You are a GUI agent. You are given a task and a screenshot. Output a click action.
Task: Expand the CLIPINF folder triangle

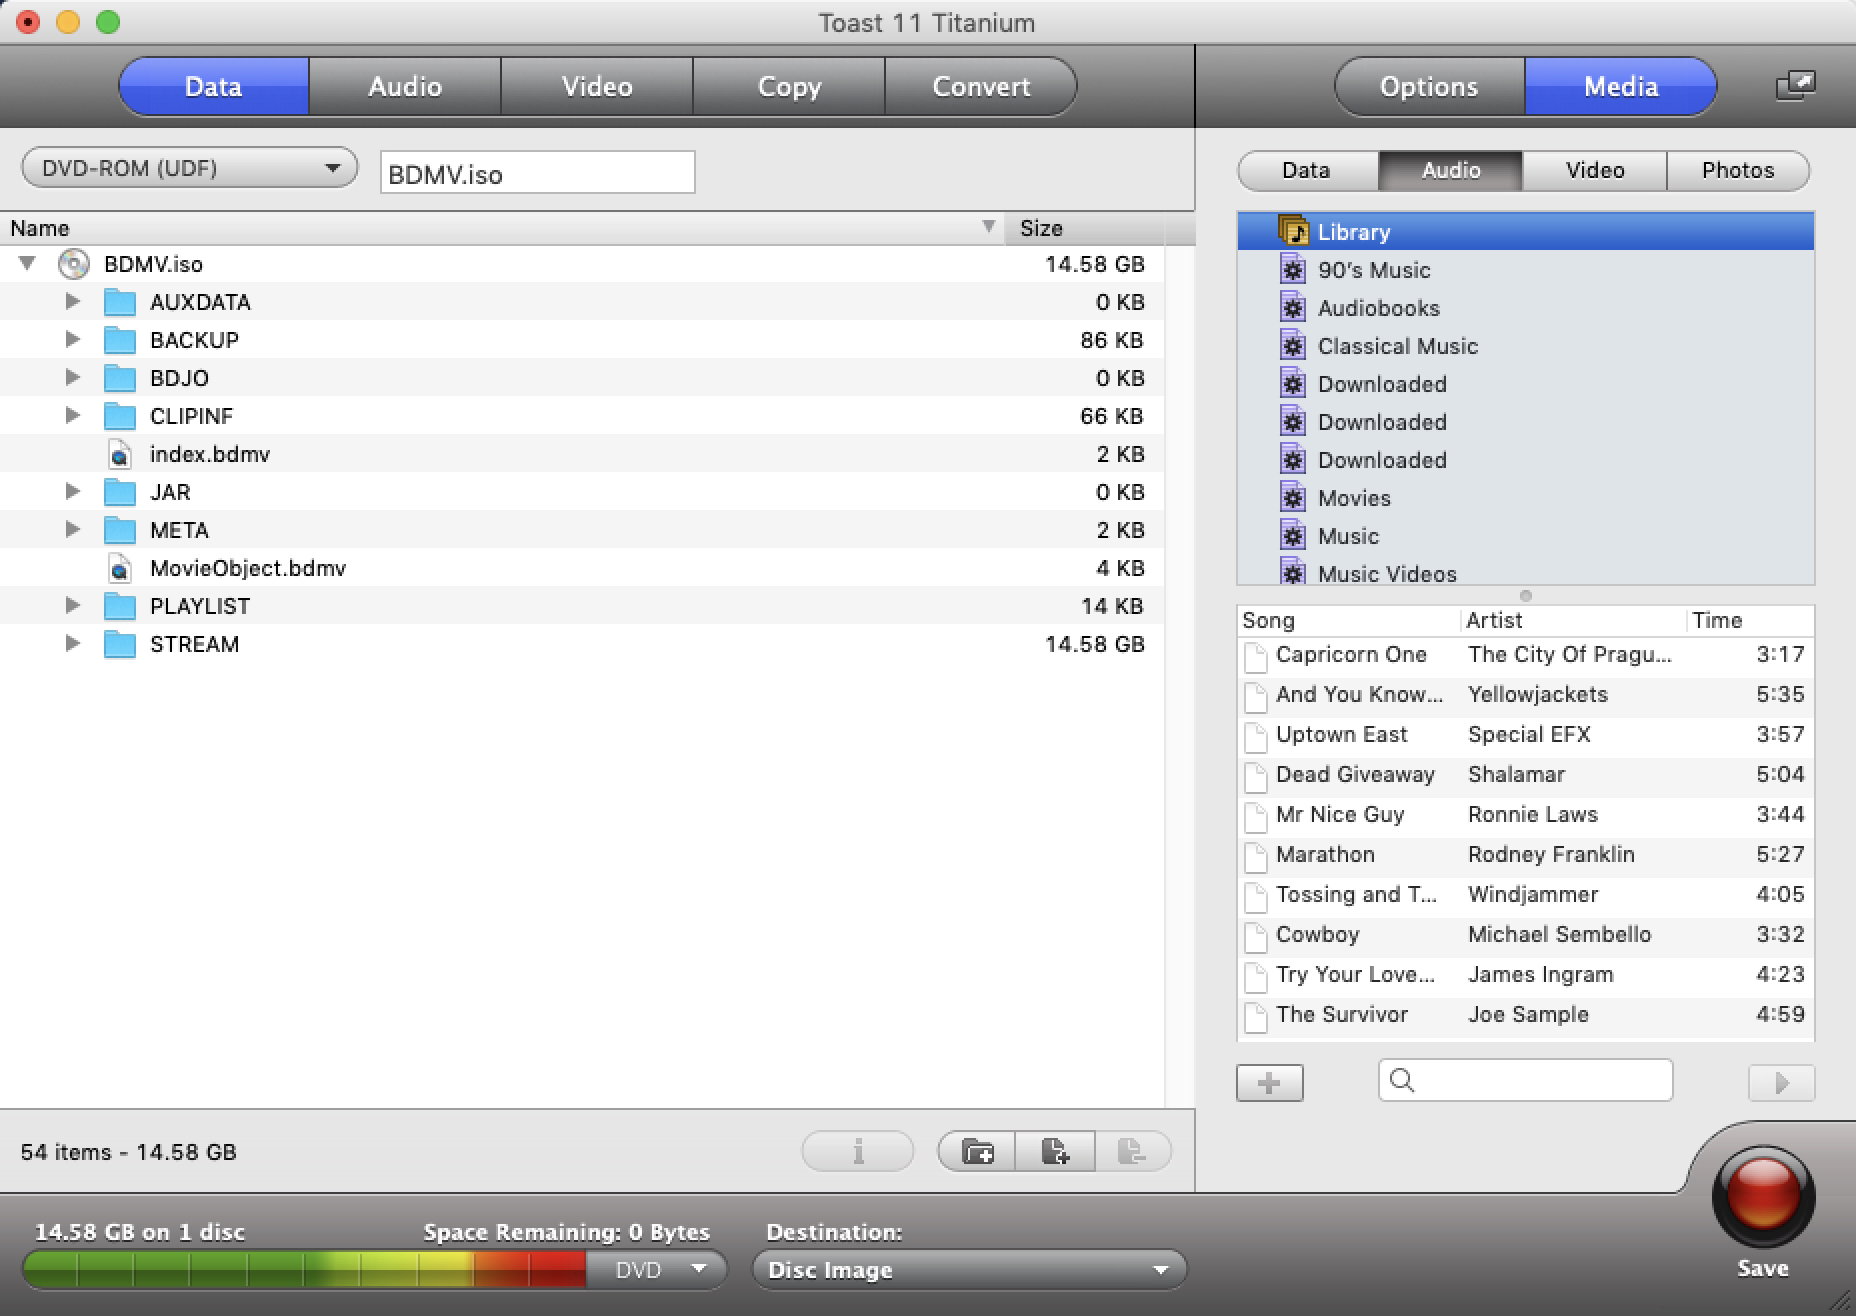pos(72,415)
